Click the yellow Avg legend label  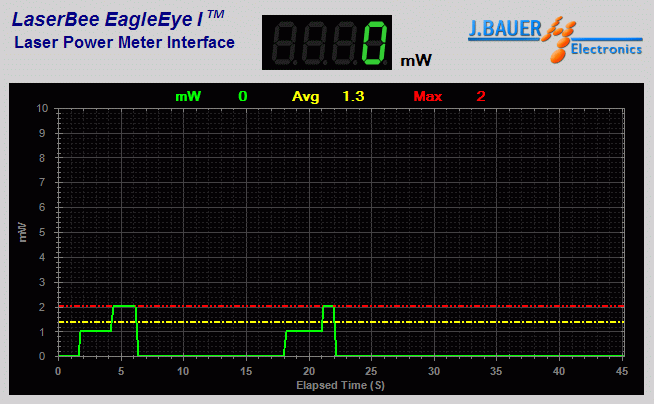pyautogui.click(x=305, y=97)
